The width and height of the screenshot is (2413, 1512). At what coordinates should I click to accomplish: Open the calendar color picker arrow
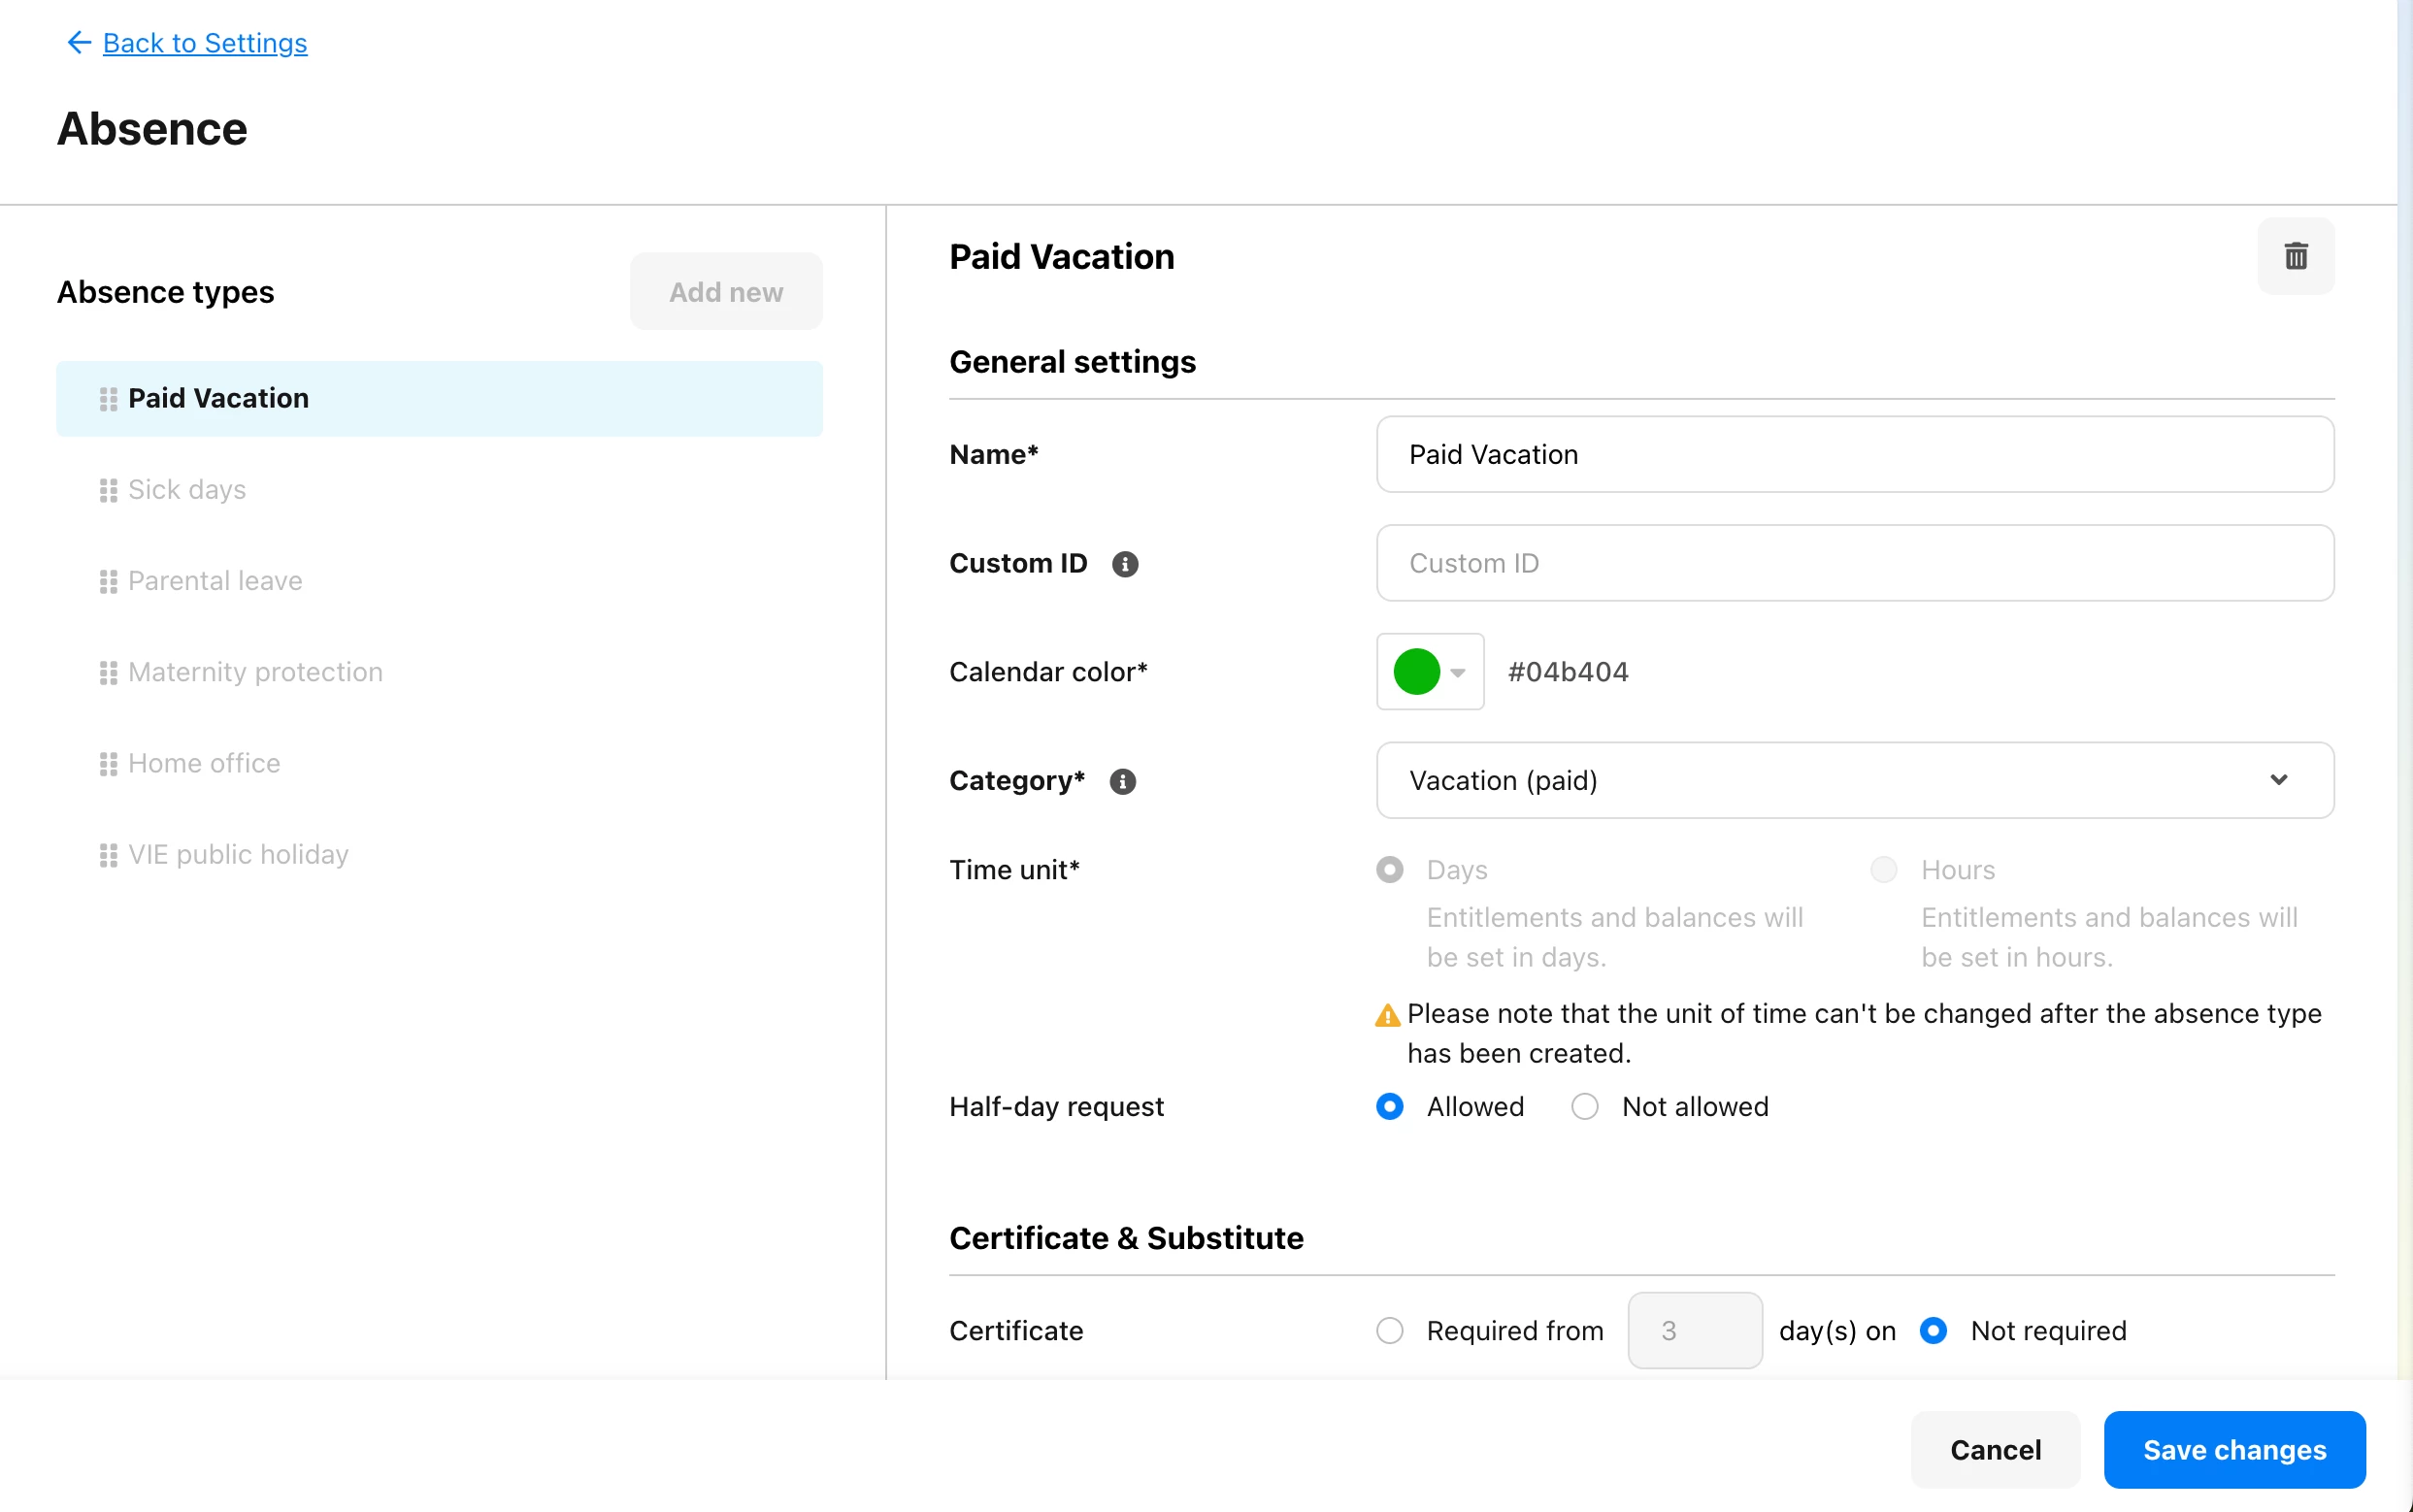pos(1457,672)
